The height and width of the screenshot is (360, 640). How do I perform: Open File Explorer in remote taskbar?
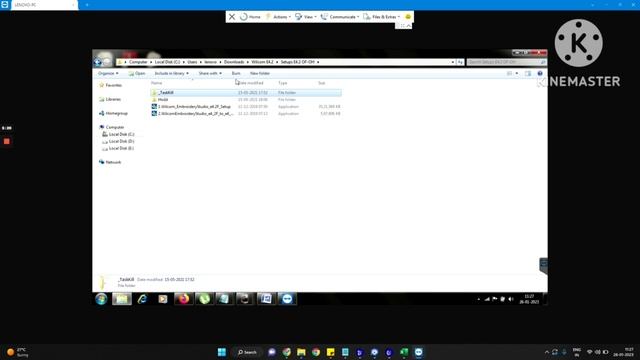click(x=122, y=299)
